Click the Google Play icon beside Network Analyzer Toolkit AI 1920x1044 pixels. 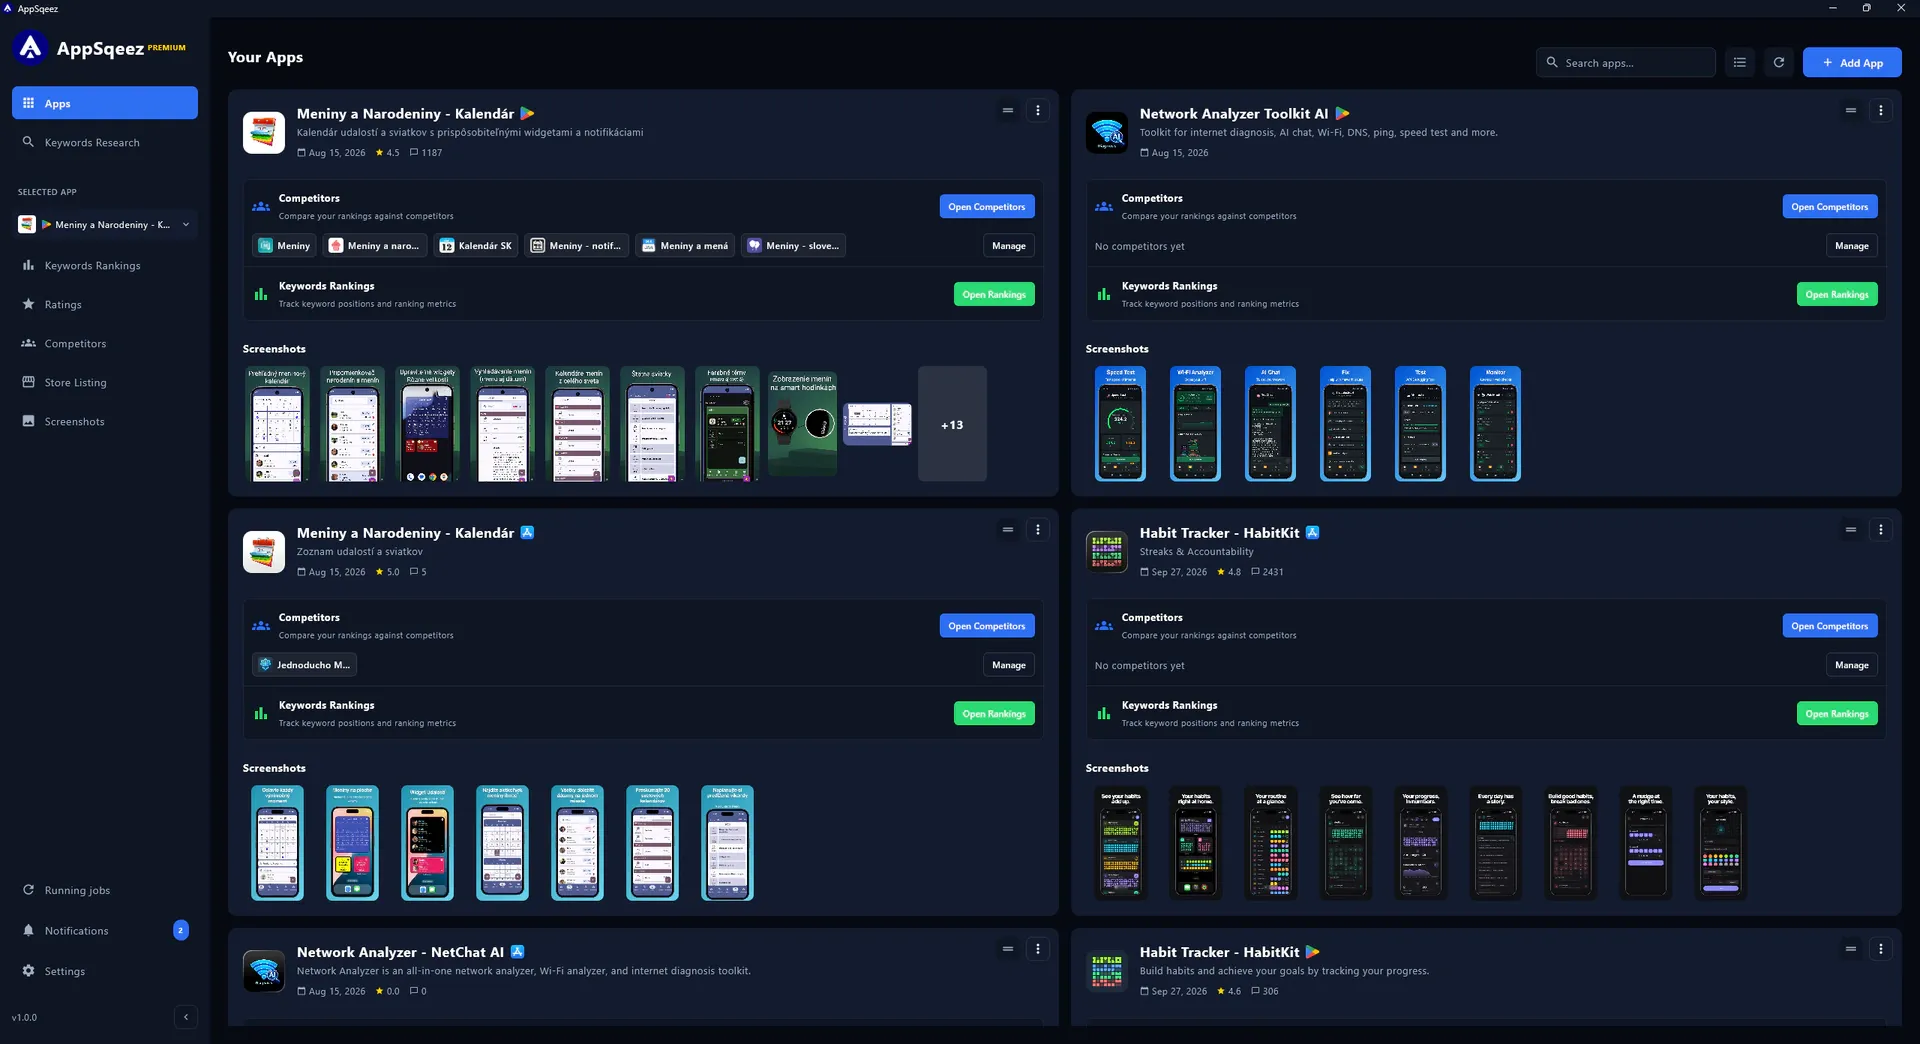coord(1343,114)
